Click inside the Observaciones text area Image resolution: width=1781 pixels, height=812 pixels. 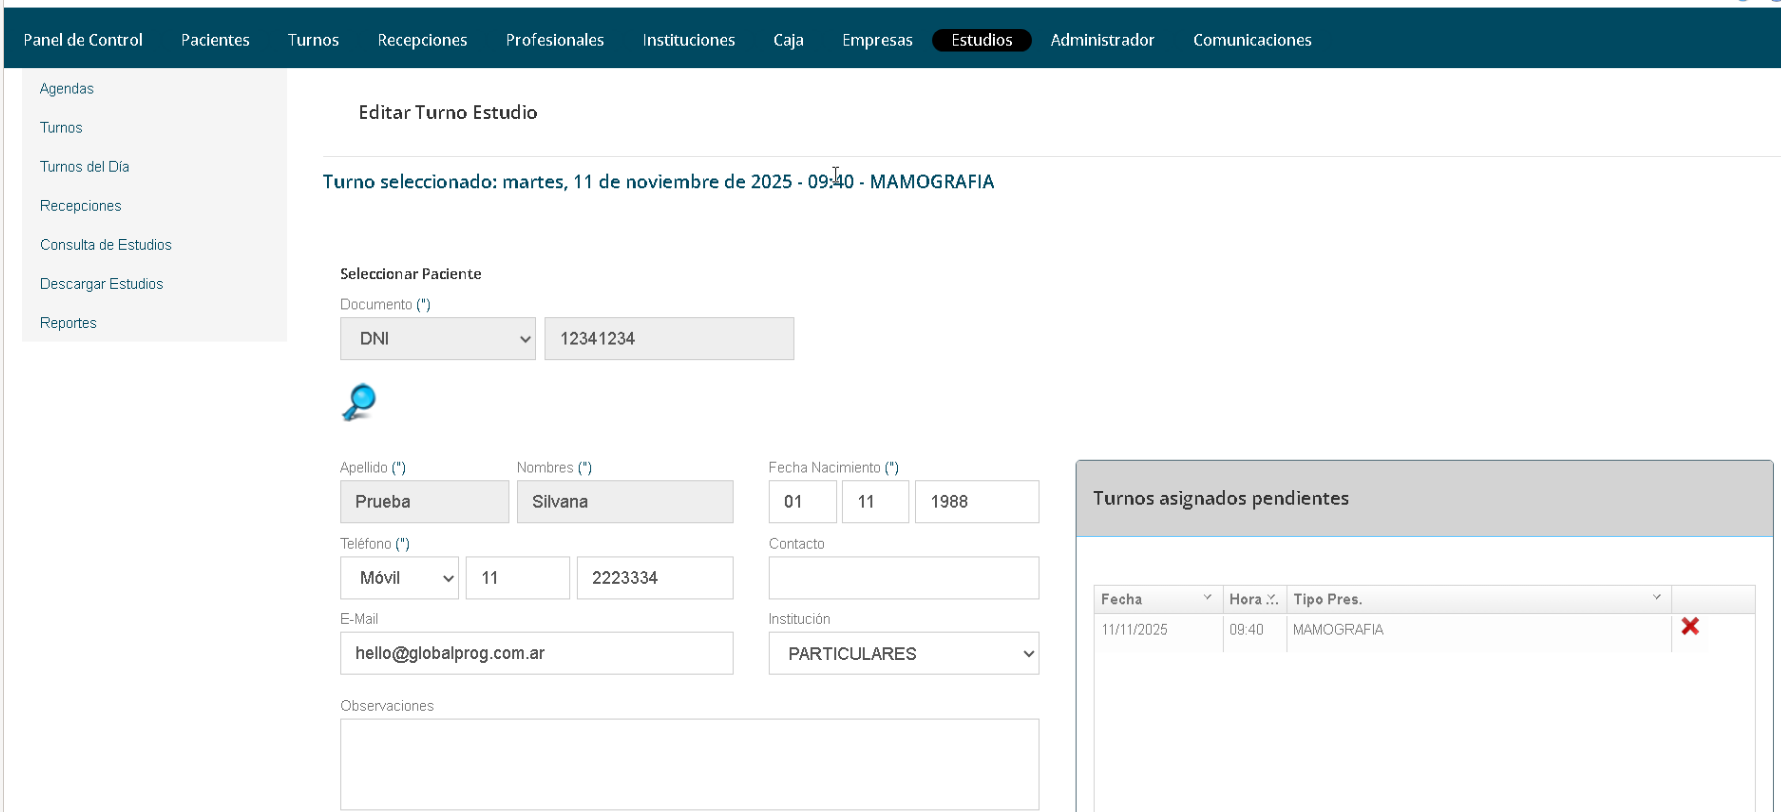pyautogui.click(x=689, y=764)
